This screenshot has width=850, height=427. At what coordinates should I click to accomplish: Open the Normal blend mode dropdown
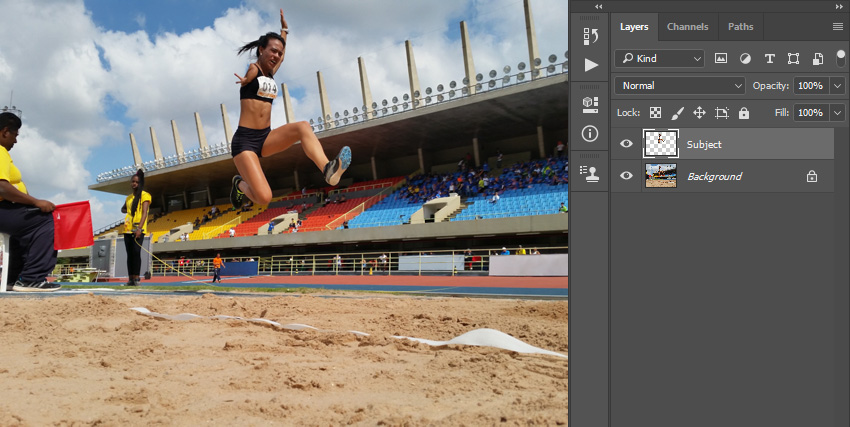680,86
